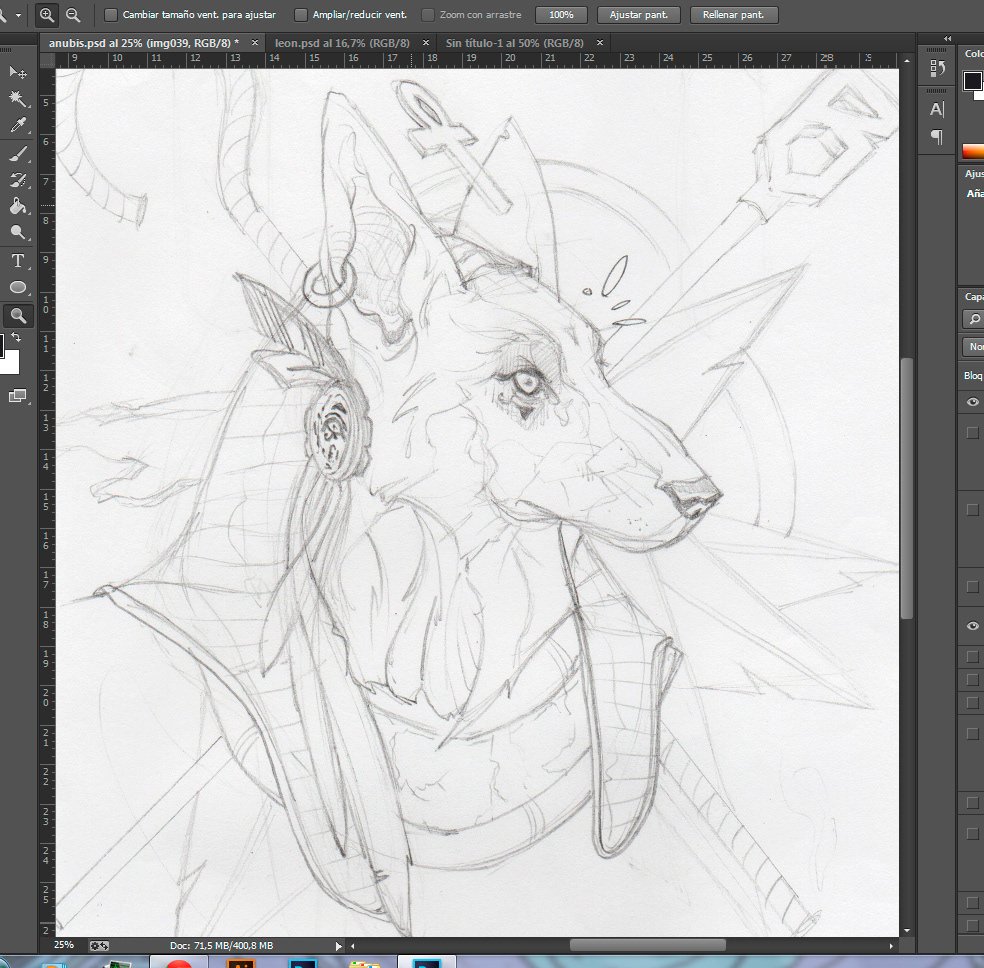984x968 pixels.
Task: Open the status bar info arrow menu
Action: [338, 945]
